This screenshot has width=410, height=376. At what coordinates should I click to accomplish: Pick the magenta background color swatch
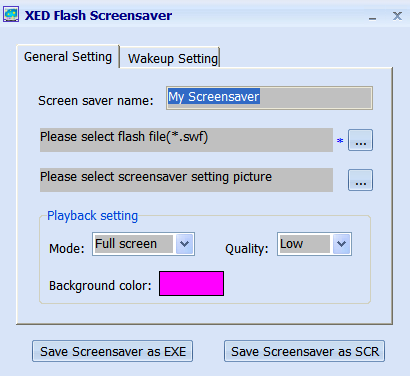point(191,283)
